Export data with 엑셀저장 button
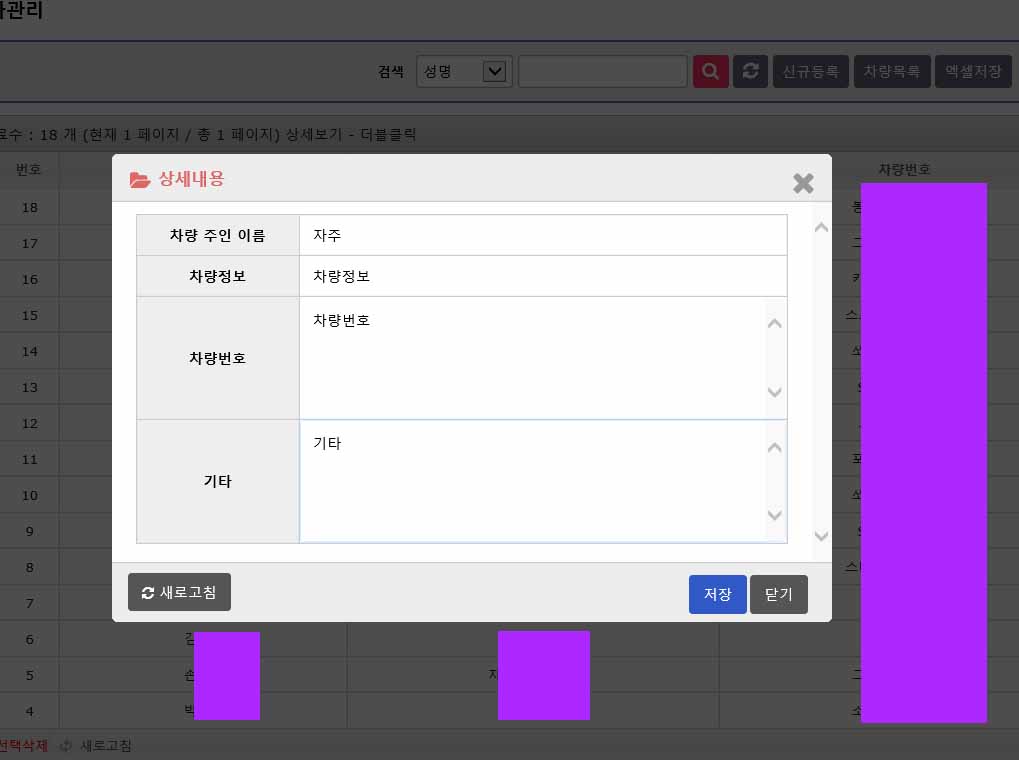Image resolution: width=1019 pixels, height=760 pixels. (973, 72)
